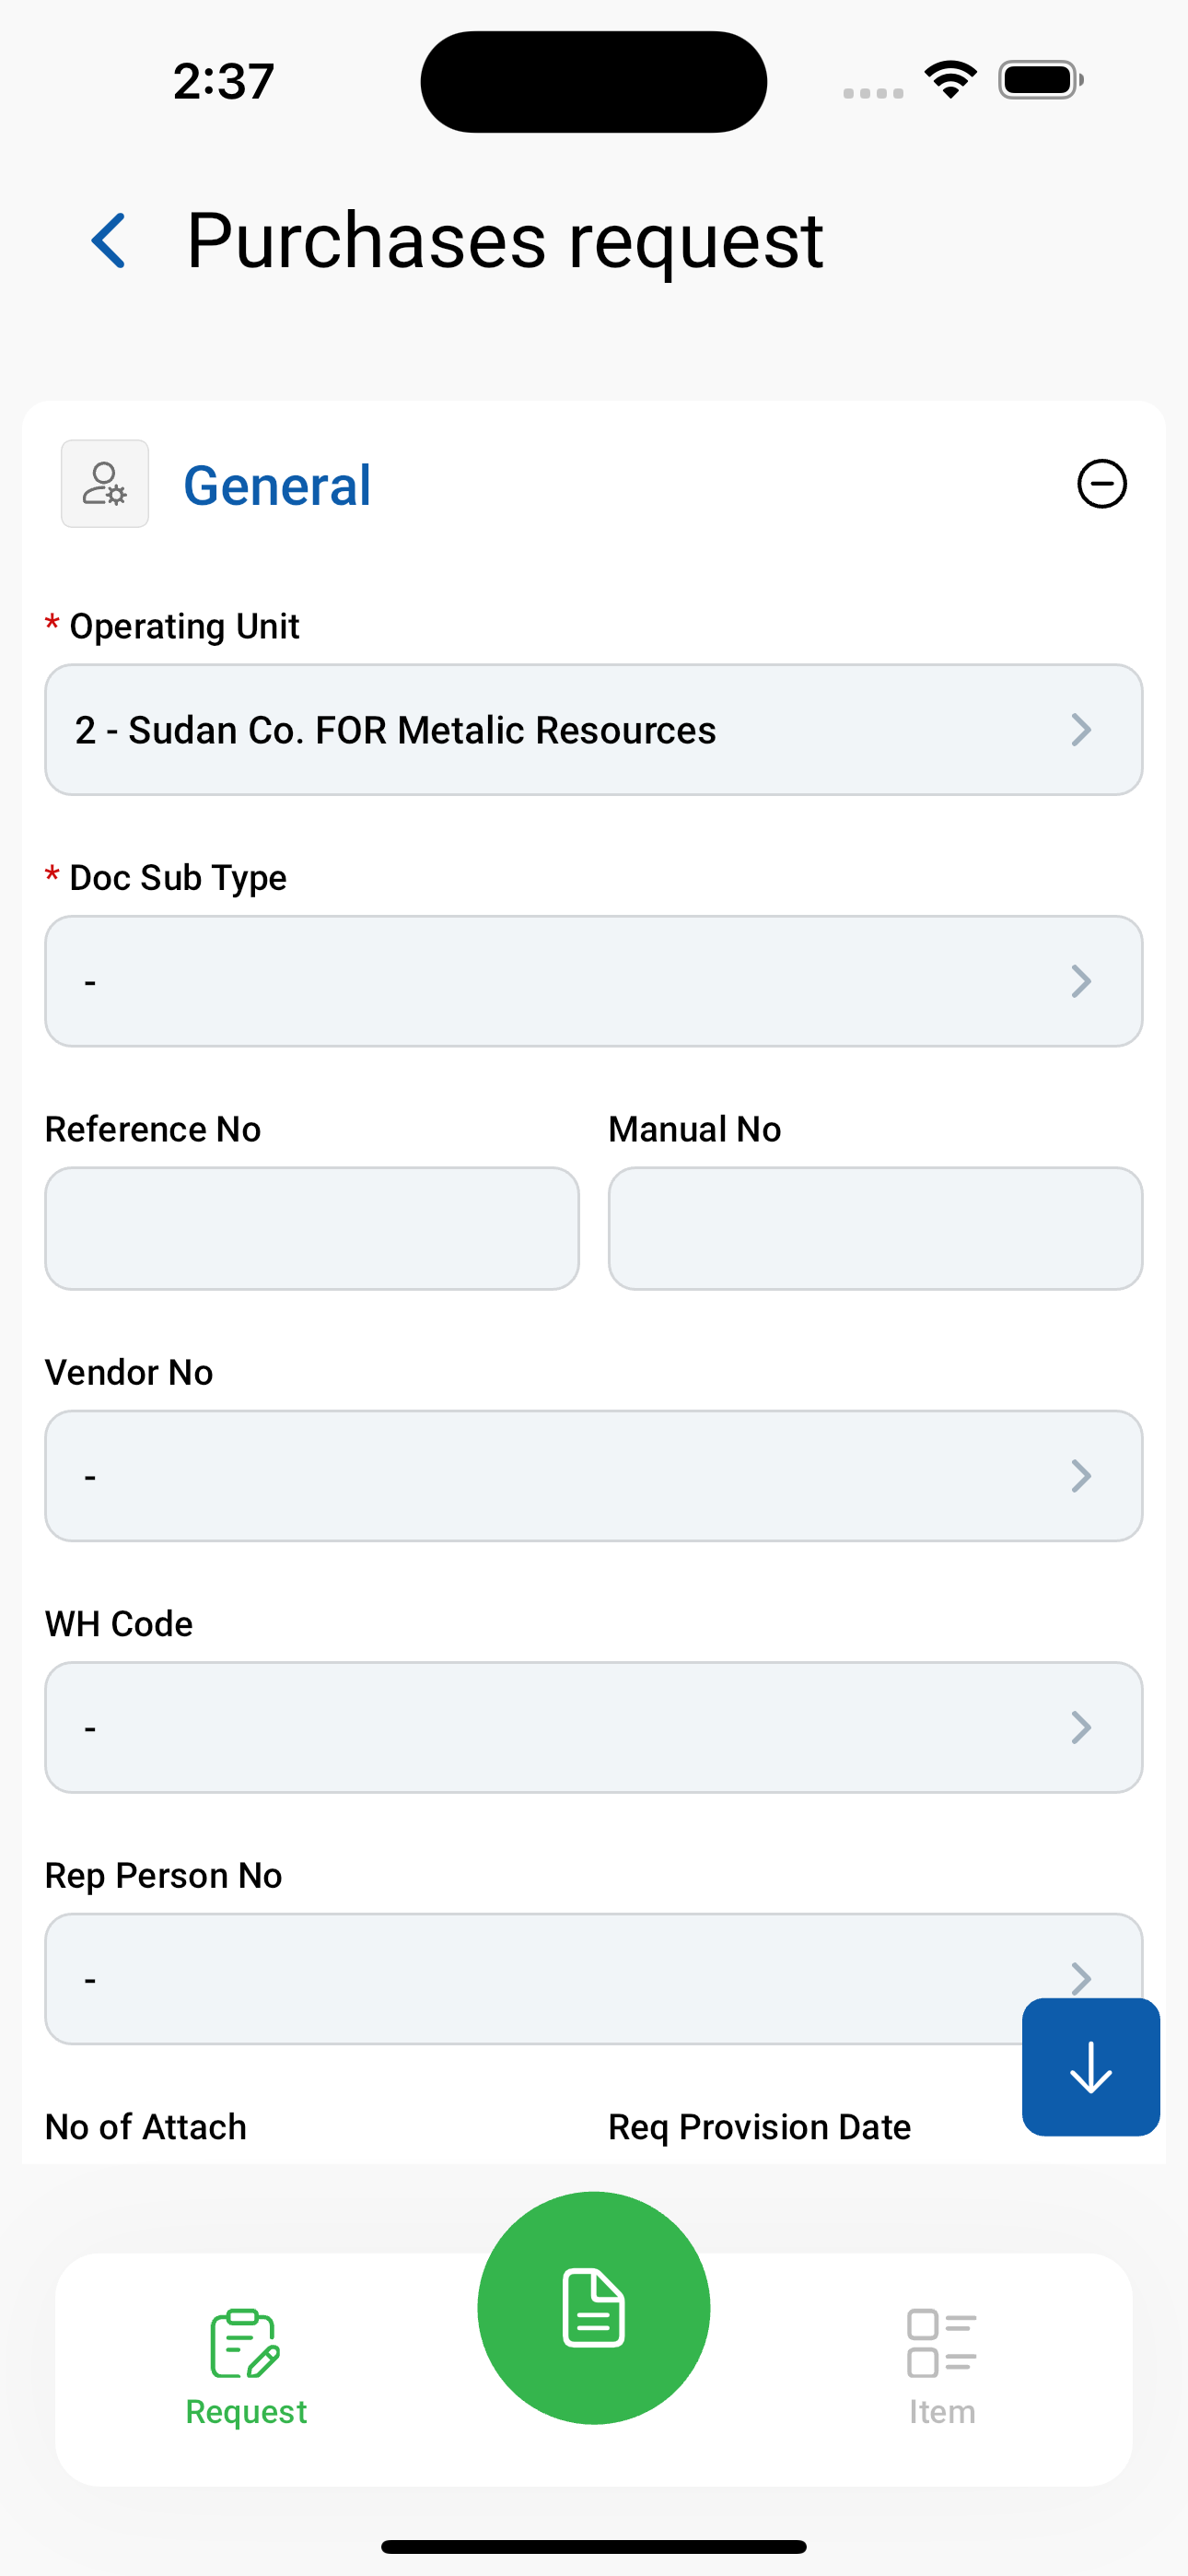Screen dimensions: 1188x2576
Task: Open the WH Code selector
Action: click(x=594, y=1727)
